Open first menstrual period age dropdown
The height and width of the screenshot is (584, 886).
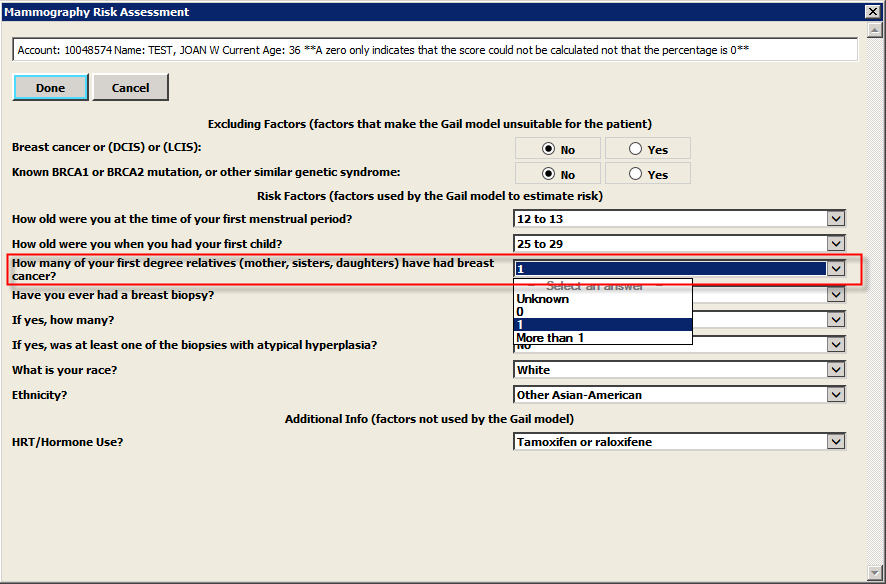(836, 219)
